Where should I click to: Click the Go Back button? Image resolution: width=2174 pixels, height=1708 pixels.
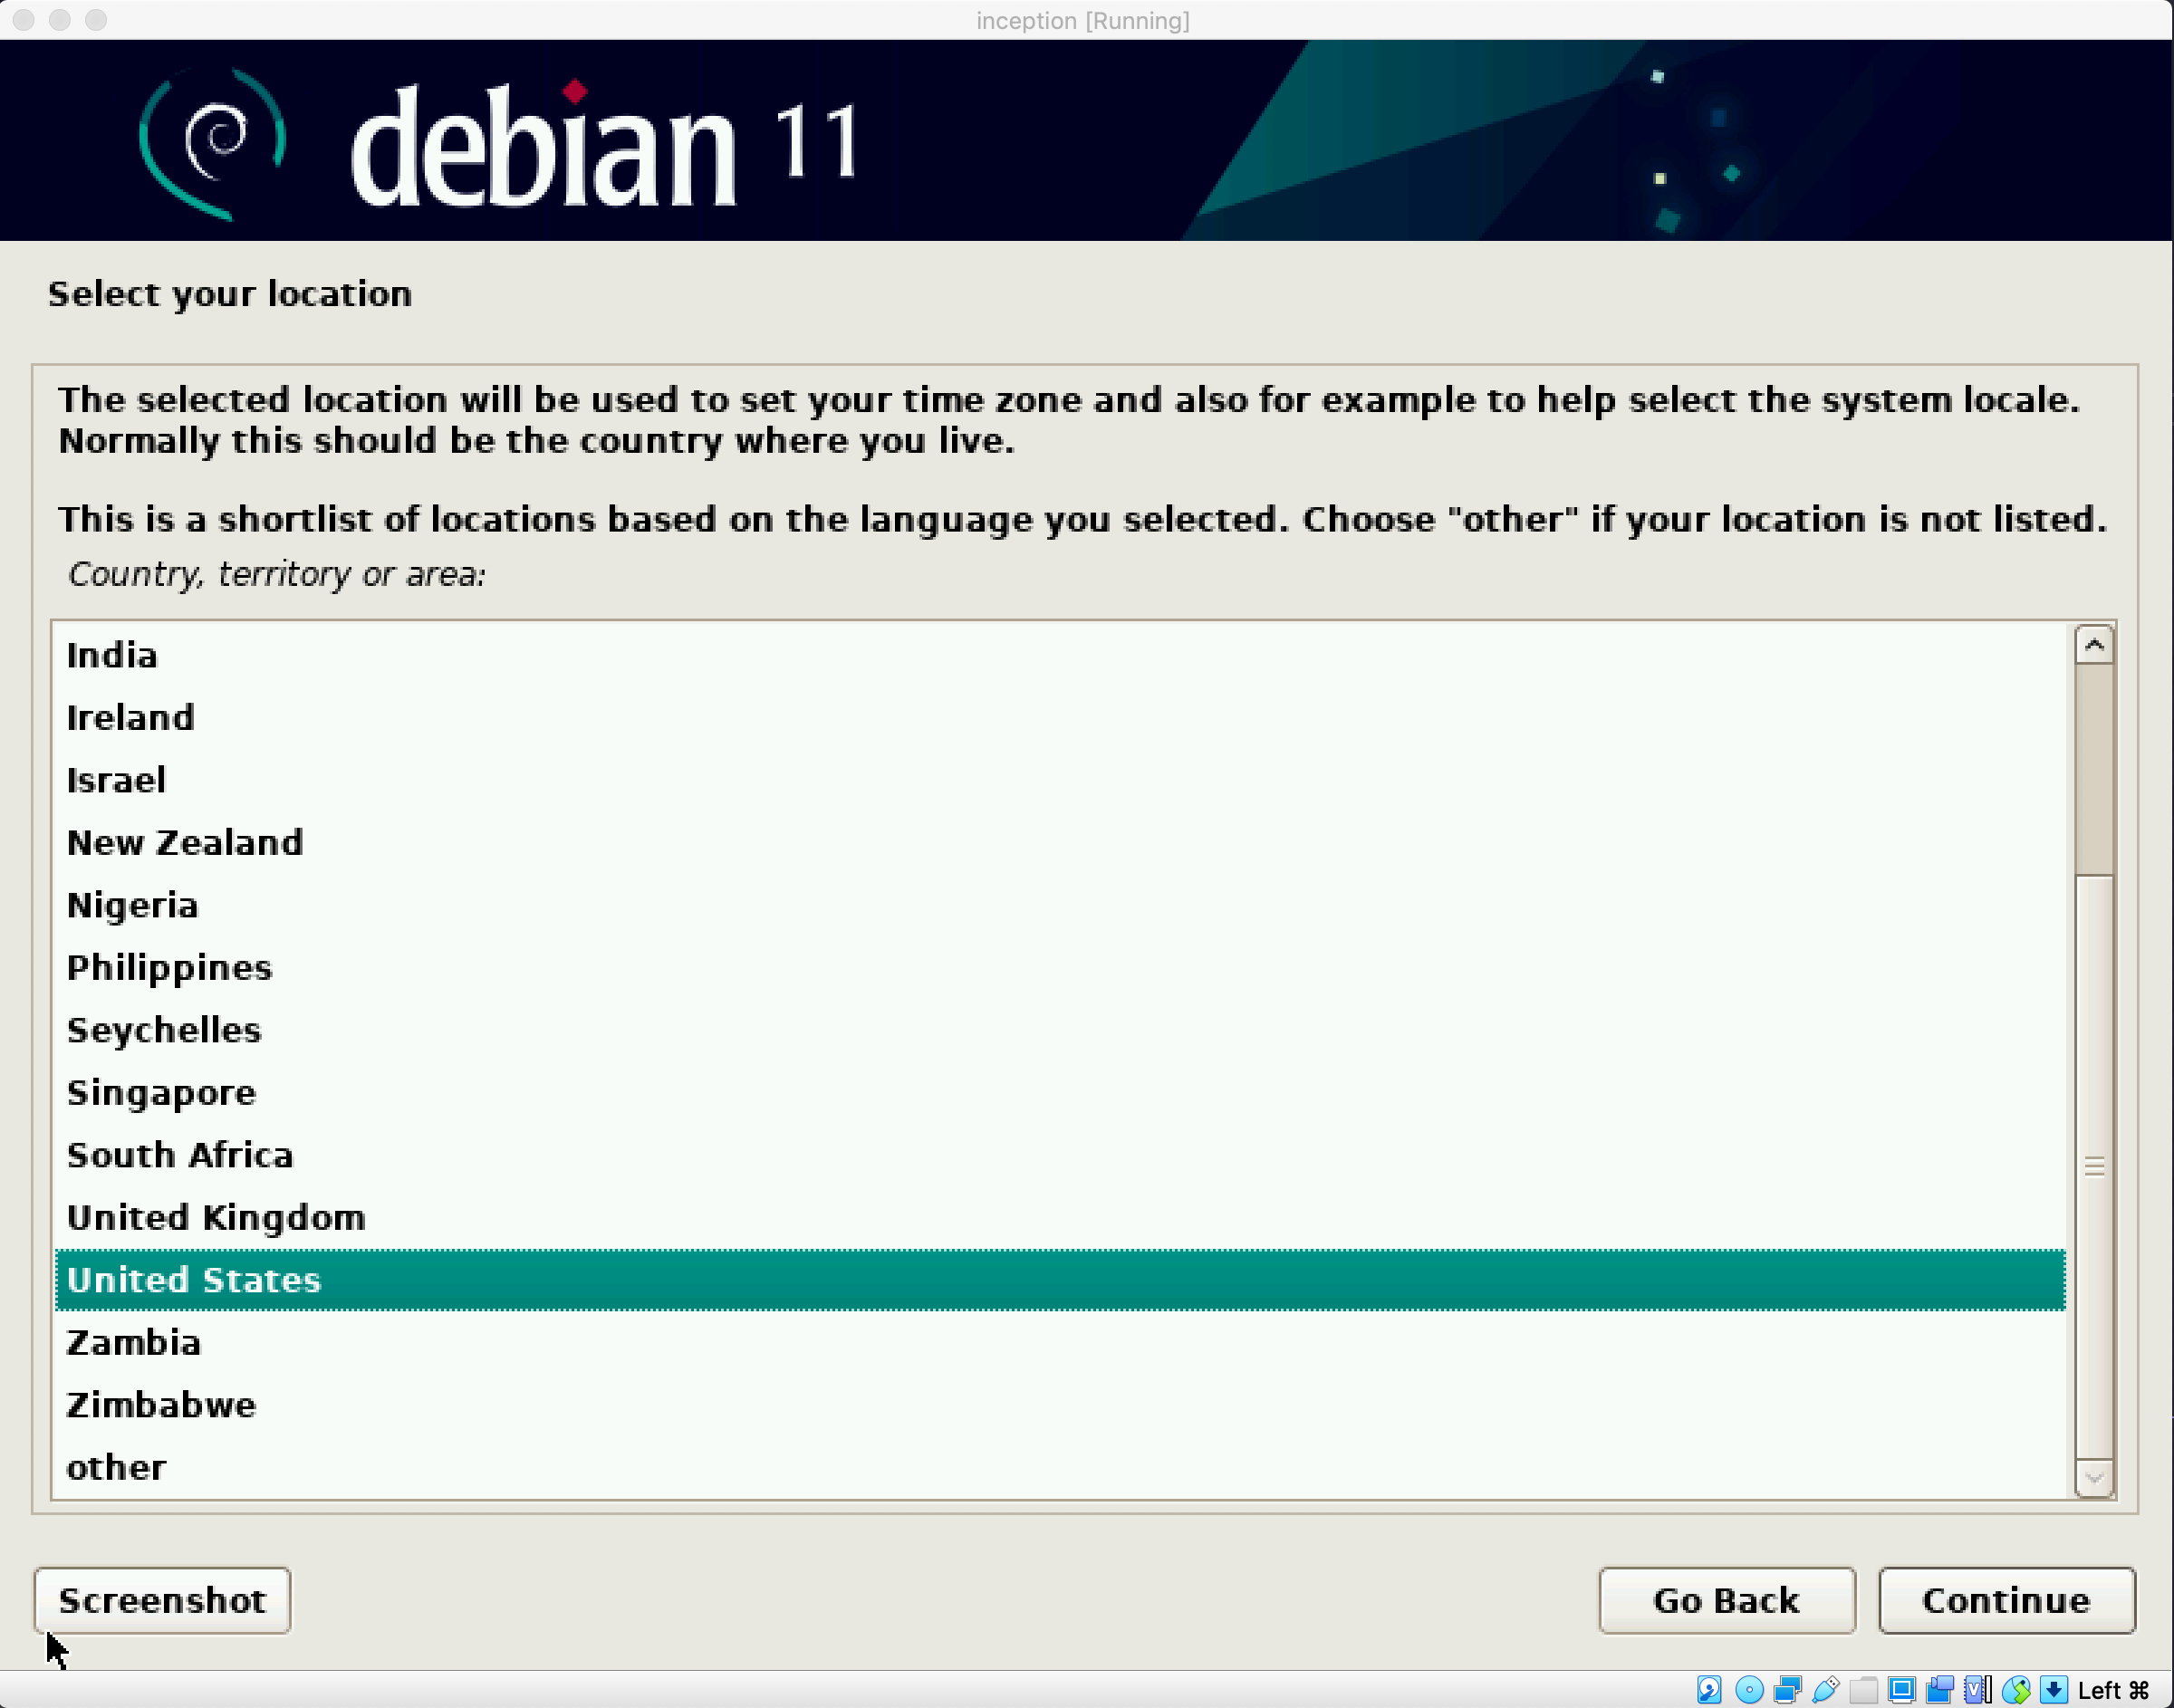point(1726,1600)
